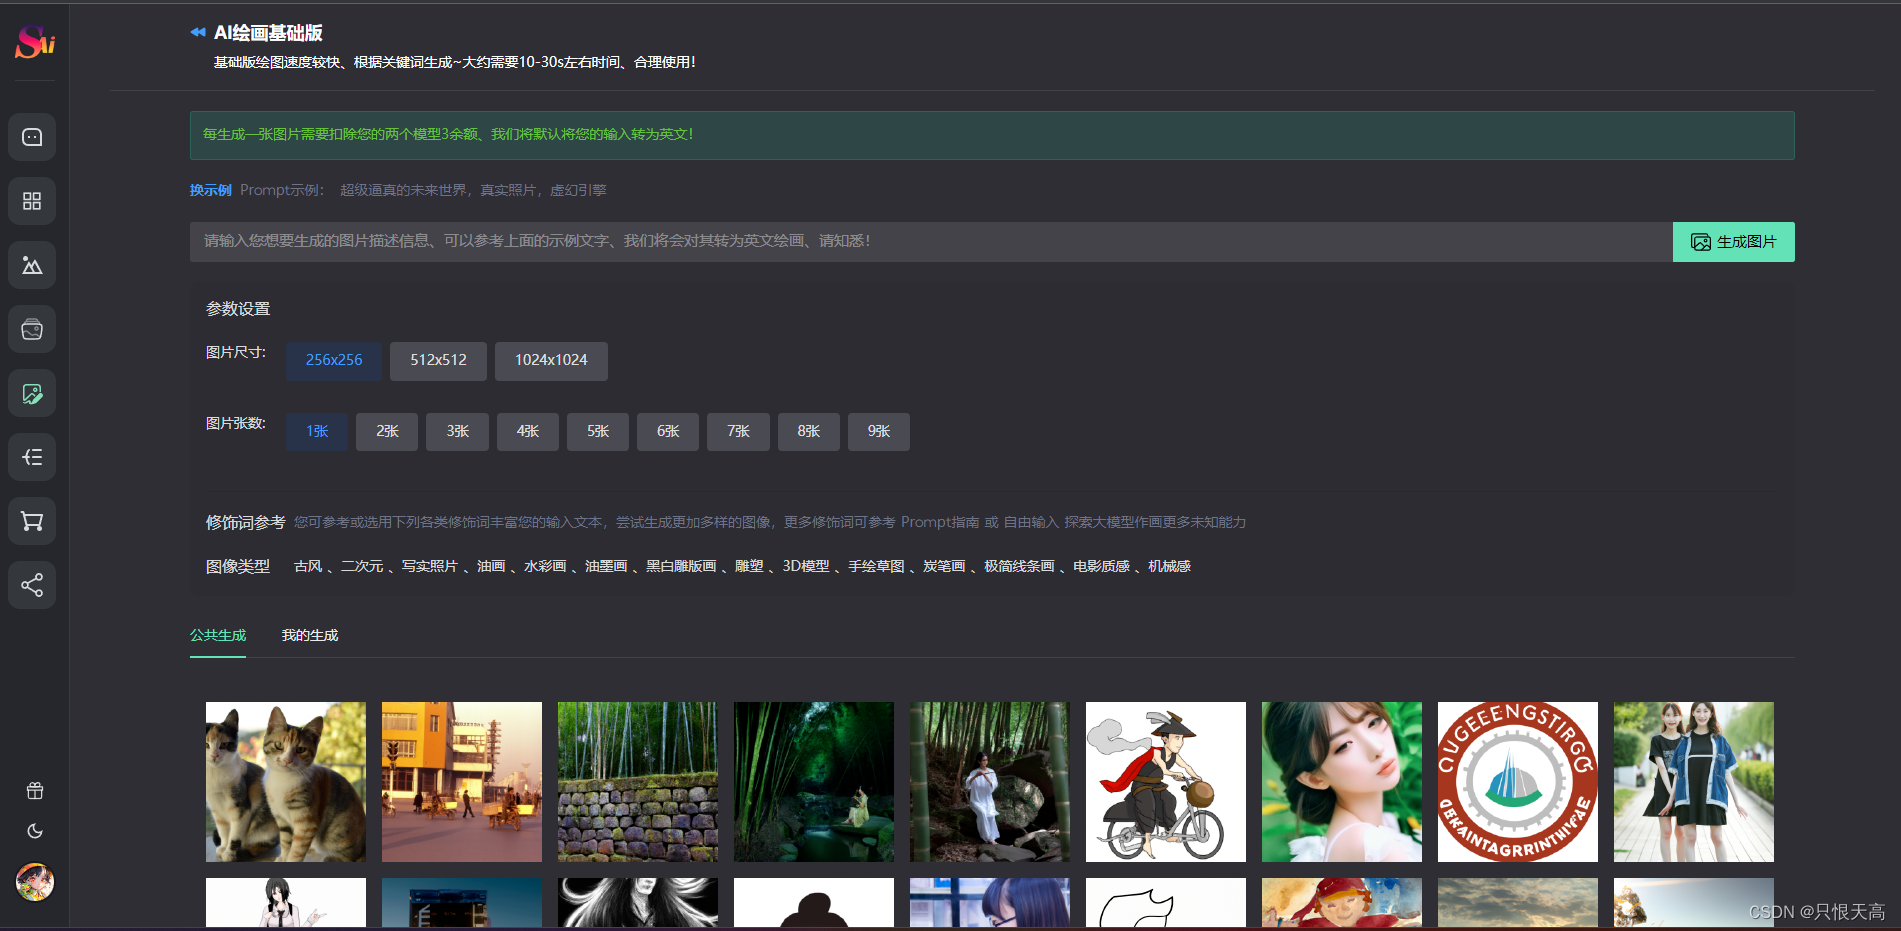1901x931 pixels.
Task: Select the 256x256 image size
Action: pos(334,361)
